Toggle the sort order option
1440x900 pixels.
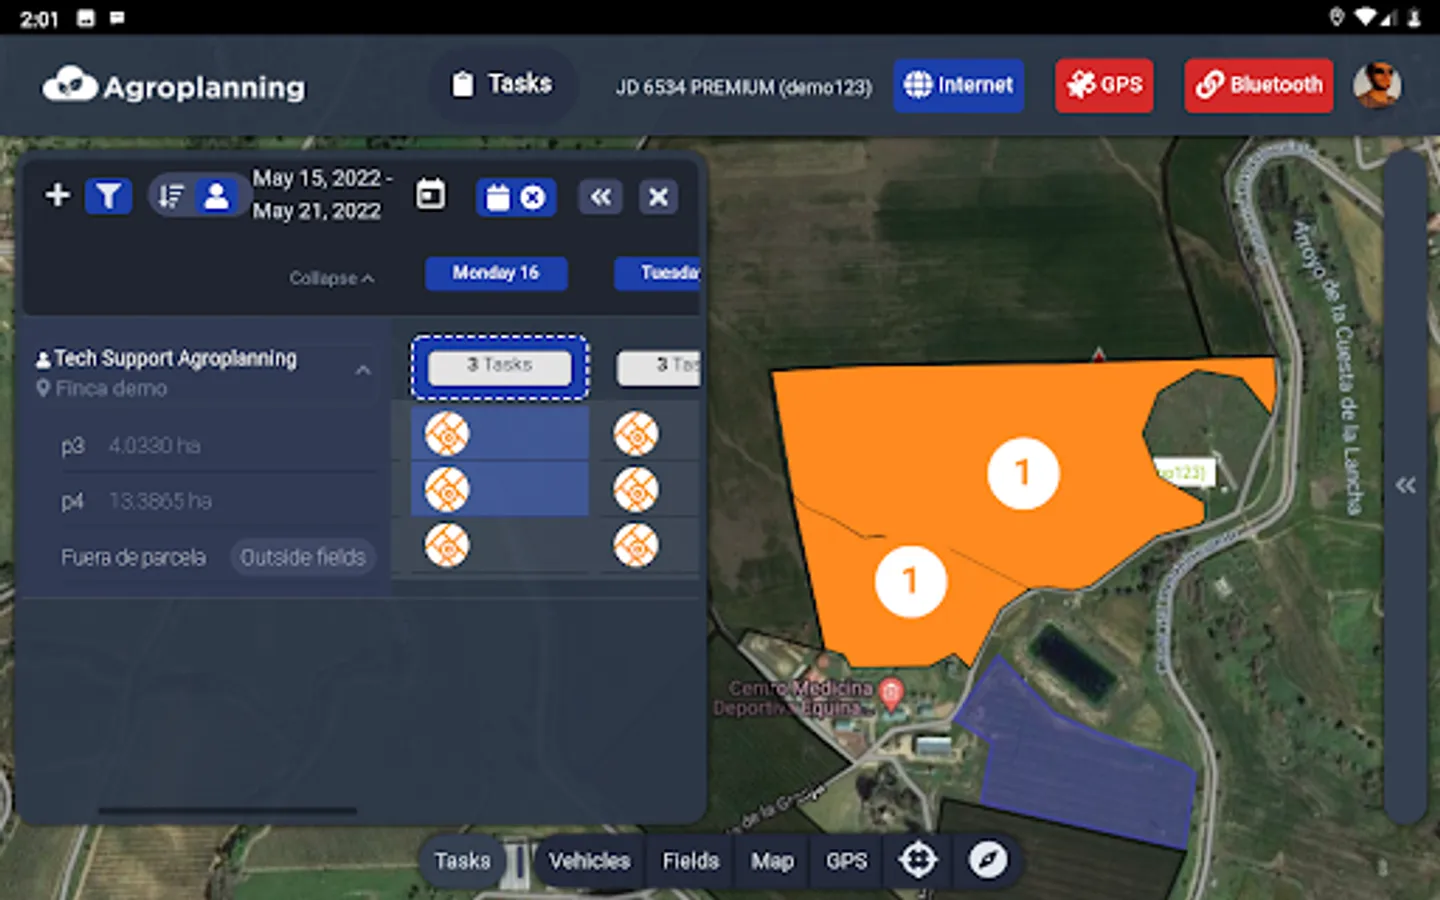172,196
